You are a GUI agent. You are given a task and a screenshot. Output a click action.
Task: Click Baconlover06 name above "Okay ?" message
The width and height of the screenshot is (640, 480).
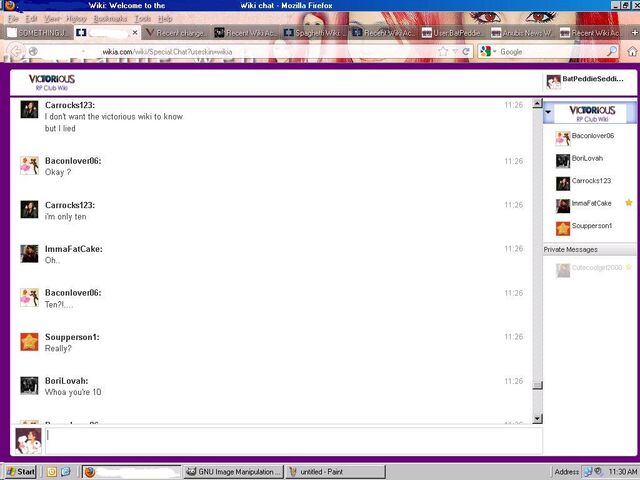tap(73, 161)
